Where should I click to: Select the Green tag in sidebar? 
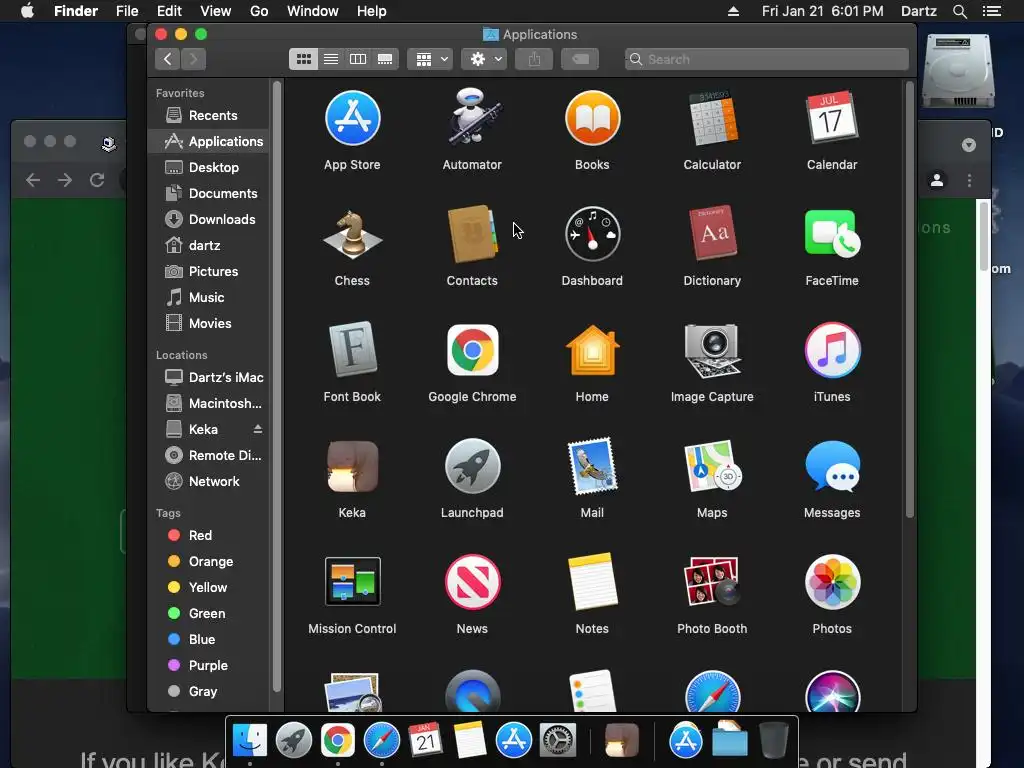pos(209,613)
